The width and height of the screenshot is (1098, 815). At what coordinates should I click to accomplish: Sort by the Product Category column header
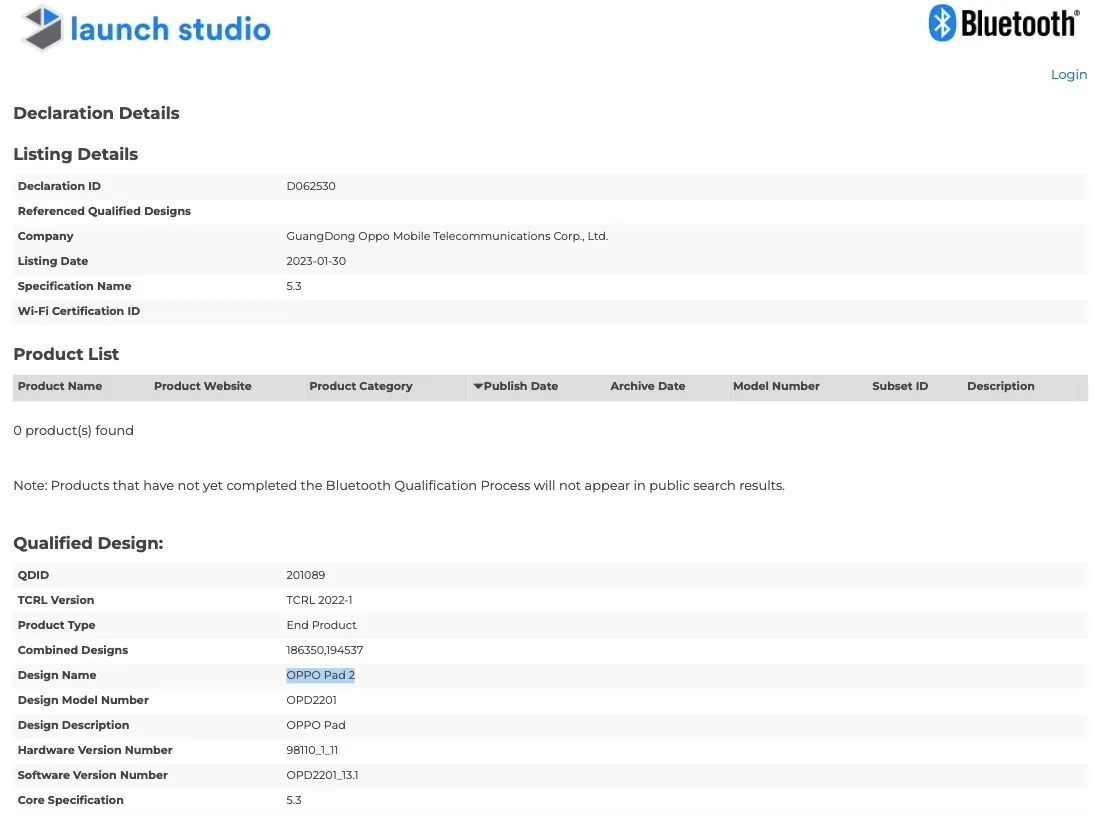(x=361, y=386)
